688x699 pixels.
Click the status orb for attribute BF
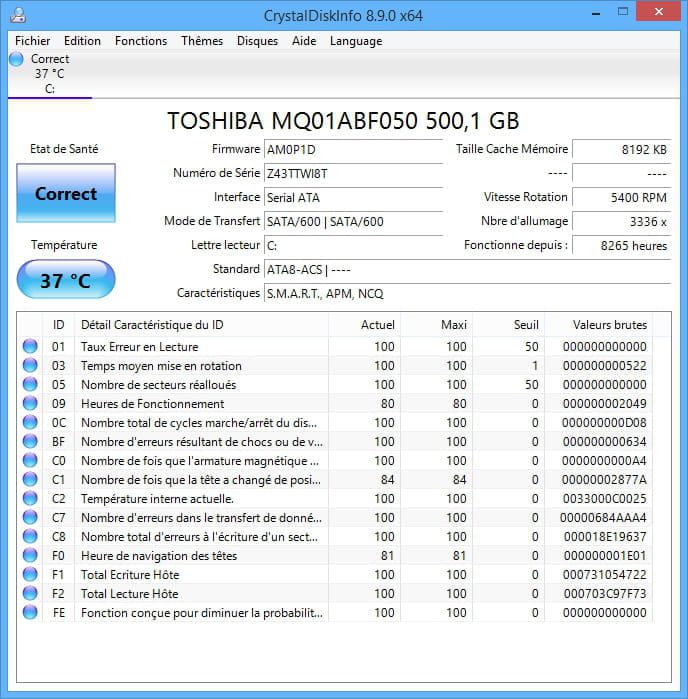(30, 441)
